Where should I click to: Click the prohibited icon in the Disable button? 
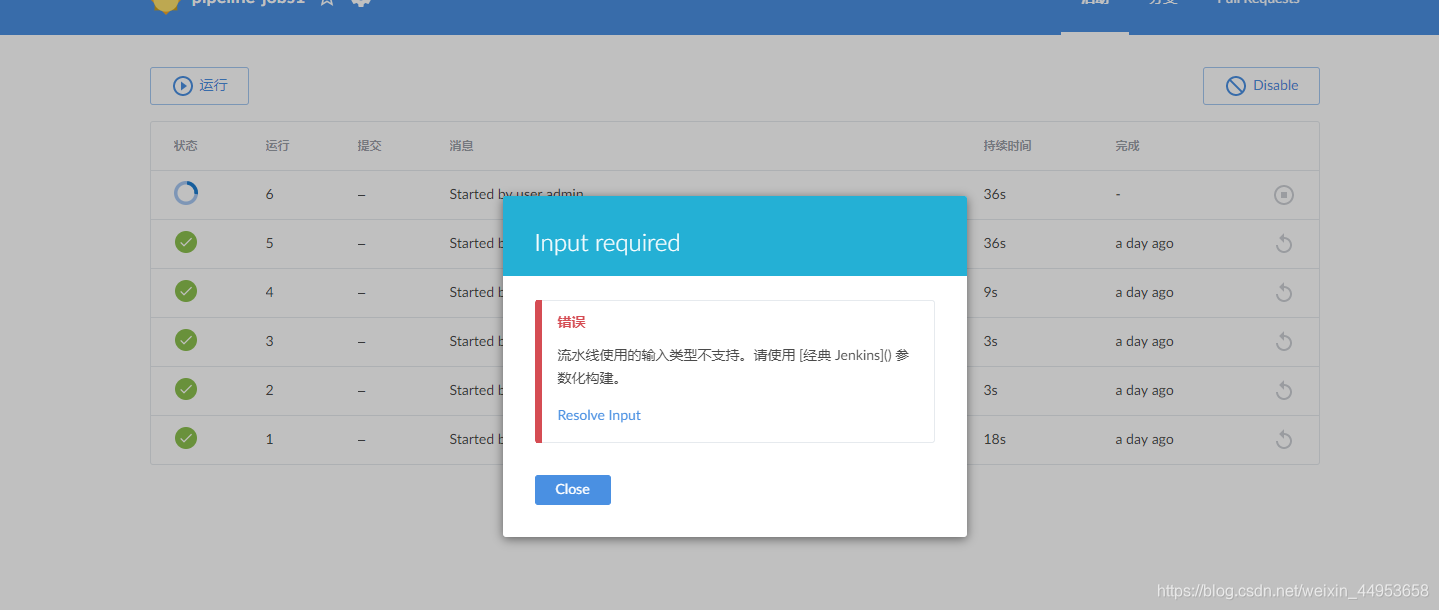(x=1236, y=86)
